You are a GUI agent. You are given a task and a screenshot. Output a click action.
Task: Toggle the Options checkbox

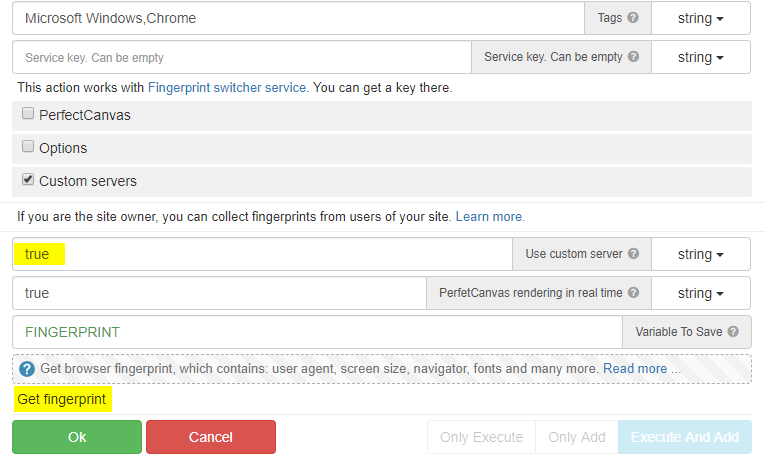tap(28, 147)
